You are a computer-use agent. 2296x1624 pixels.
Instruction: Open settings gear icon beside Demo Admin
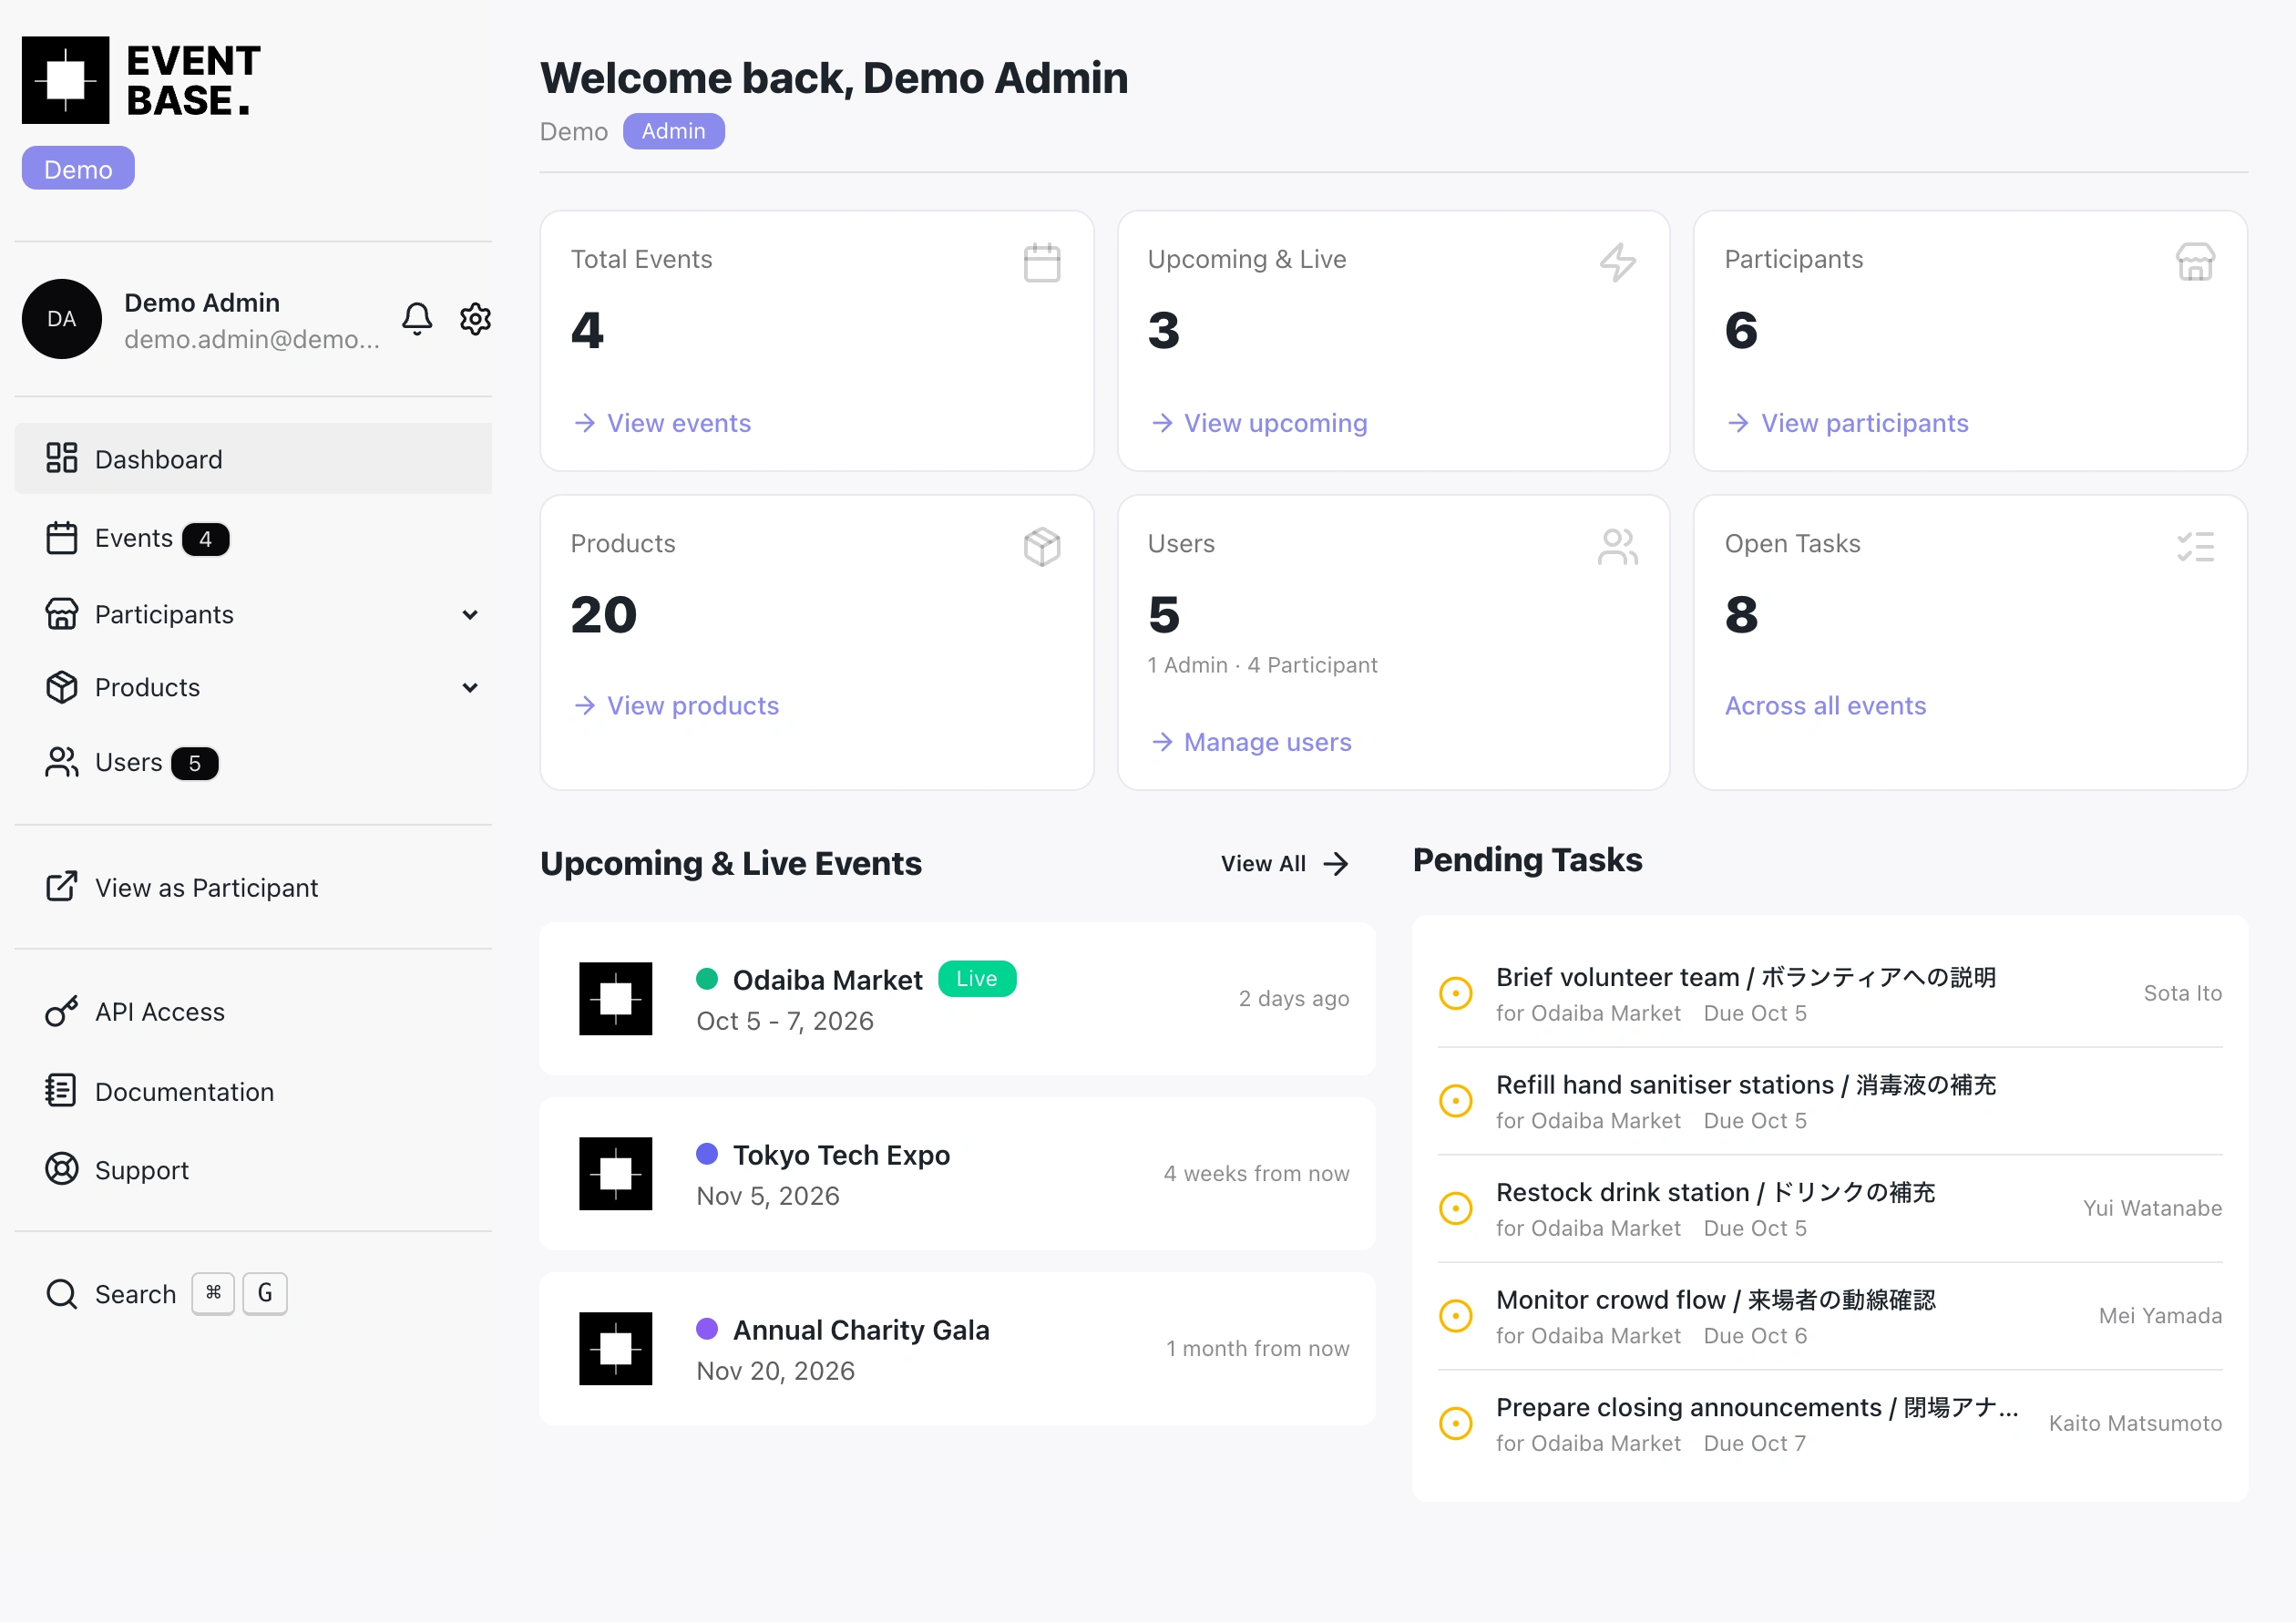coord(475,319)
